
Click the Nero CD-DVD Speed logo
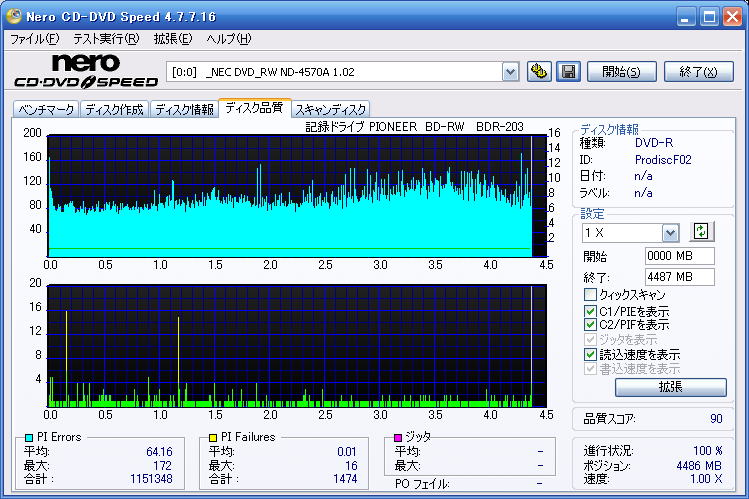point(86,71)
